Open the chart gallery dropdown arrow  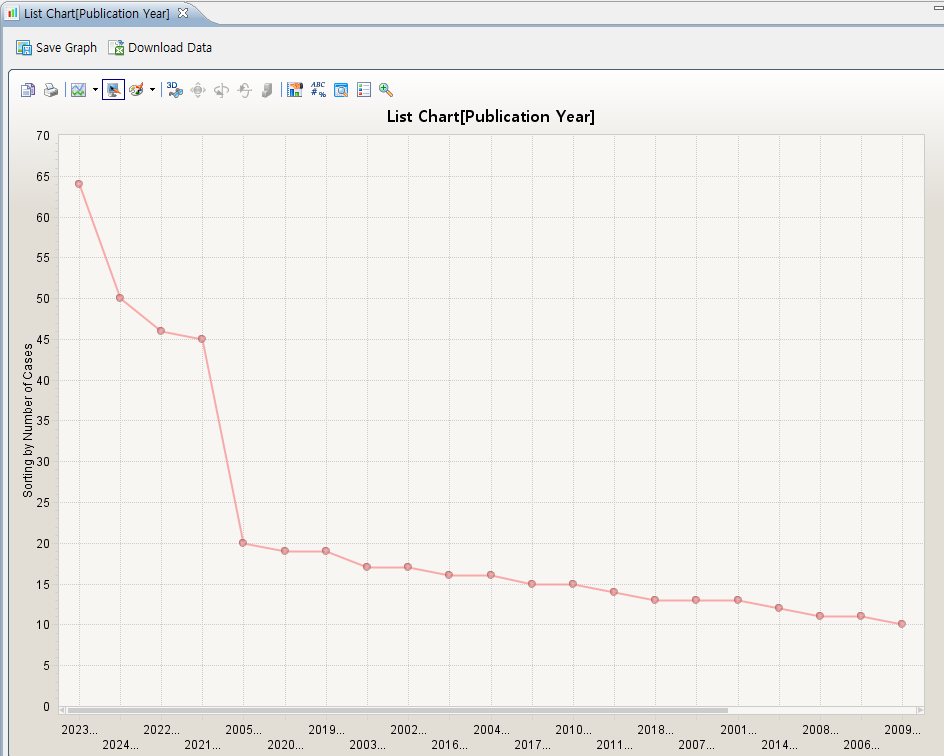[x=95, y=90]
